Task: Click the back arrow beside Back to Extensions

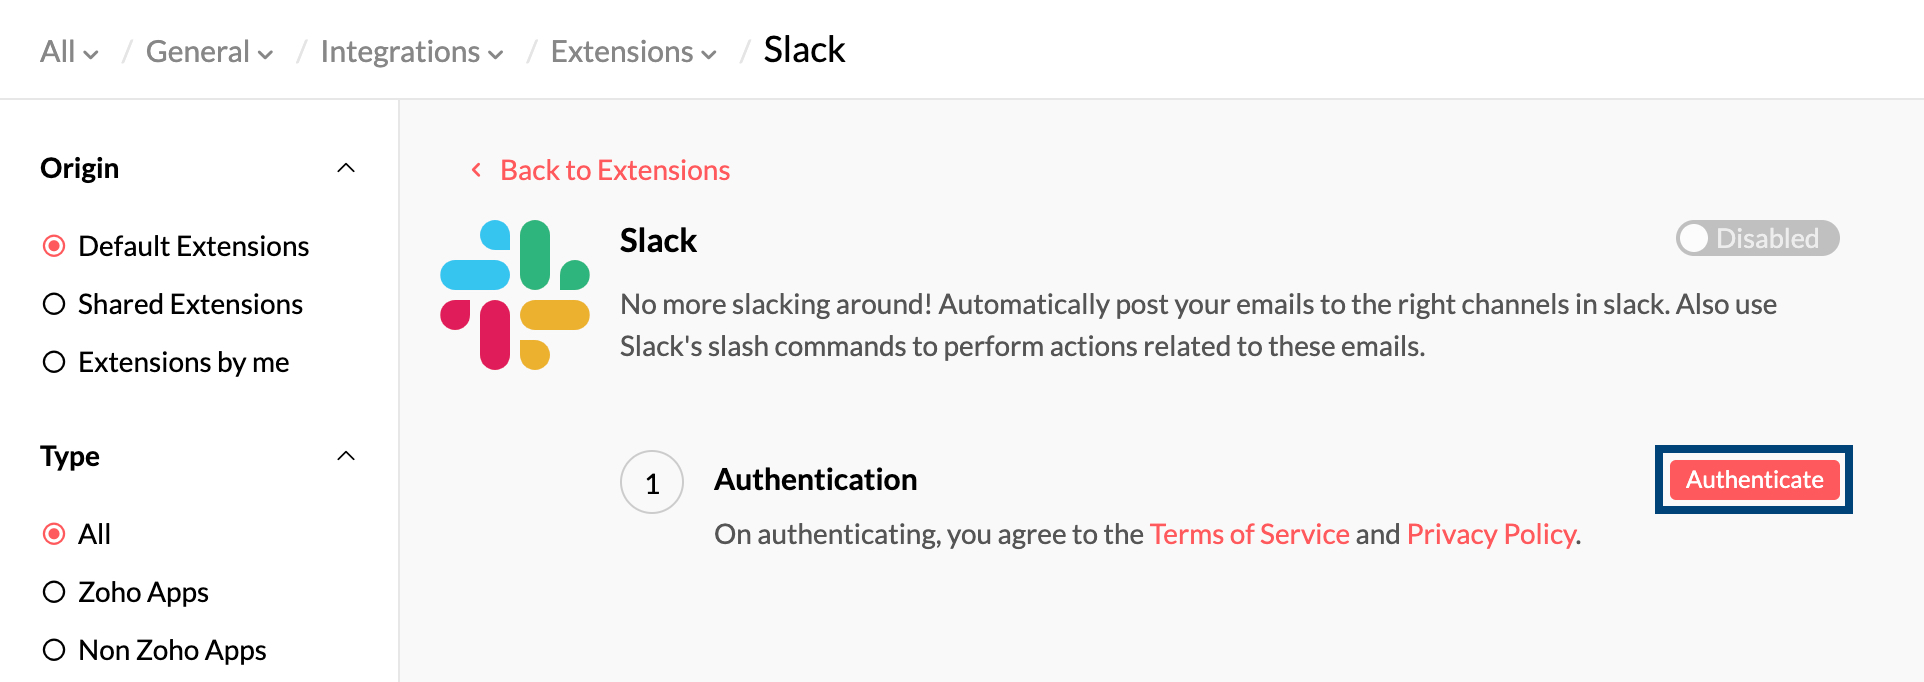Action: [476, 170]
